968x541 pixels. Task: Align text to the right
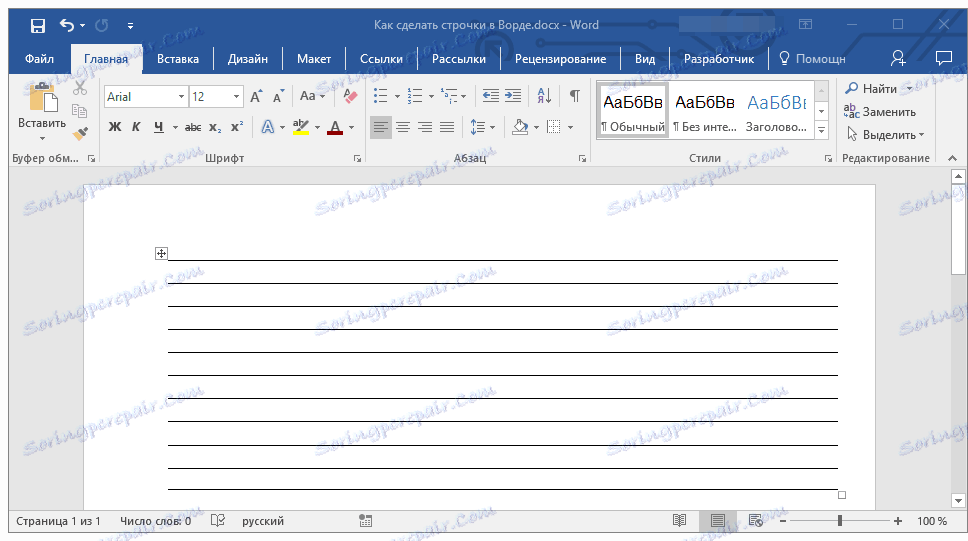pyautogui.click(x=425, y=127)
